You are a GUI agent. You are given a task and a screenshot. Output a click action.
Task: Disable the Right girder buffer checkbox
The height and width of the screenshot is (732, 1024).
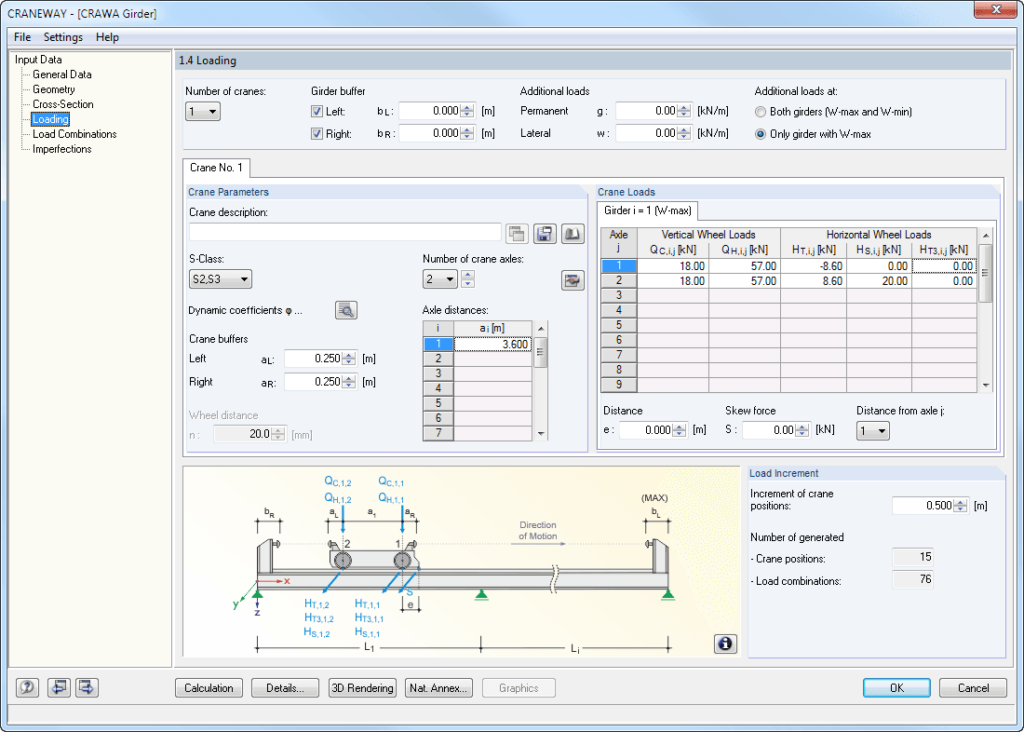coord(317,133)
